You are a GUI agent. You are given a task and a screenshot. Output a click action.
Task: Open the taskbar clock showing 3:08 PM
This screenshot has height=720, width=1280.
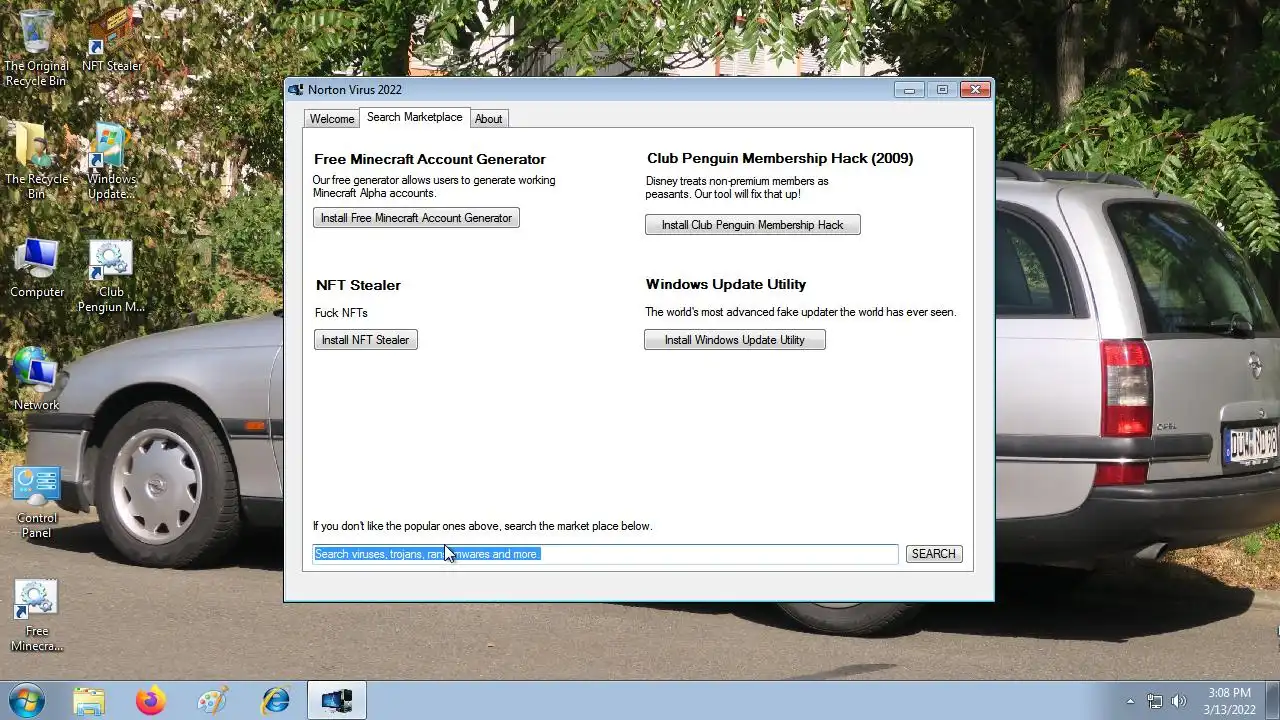click(1229, 701)
